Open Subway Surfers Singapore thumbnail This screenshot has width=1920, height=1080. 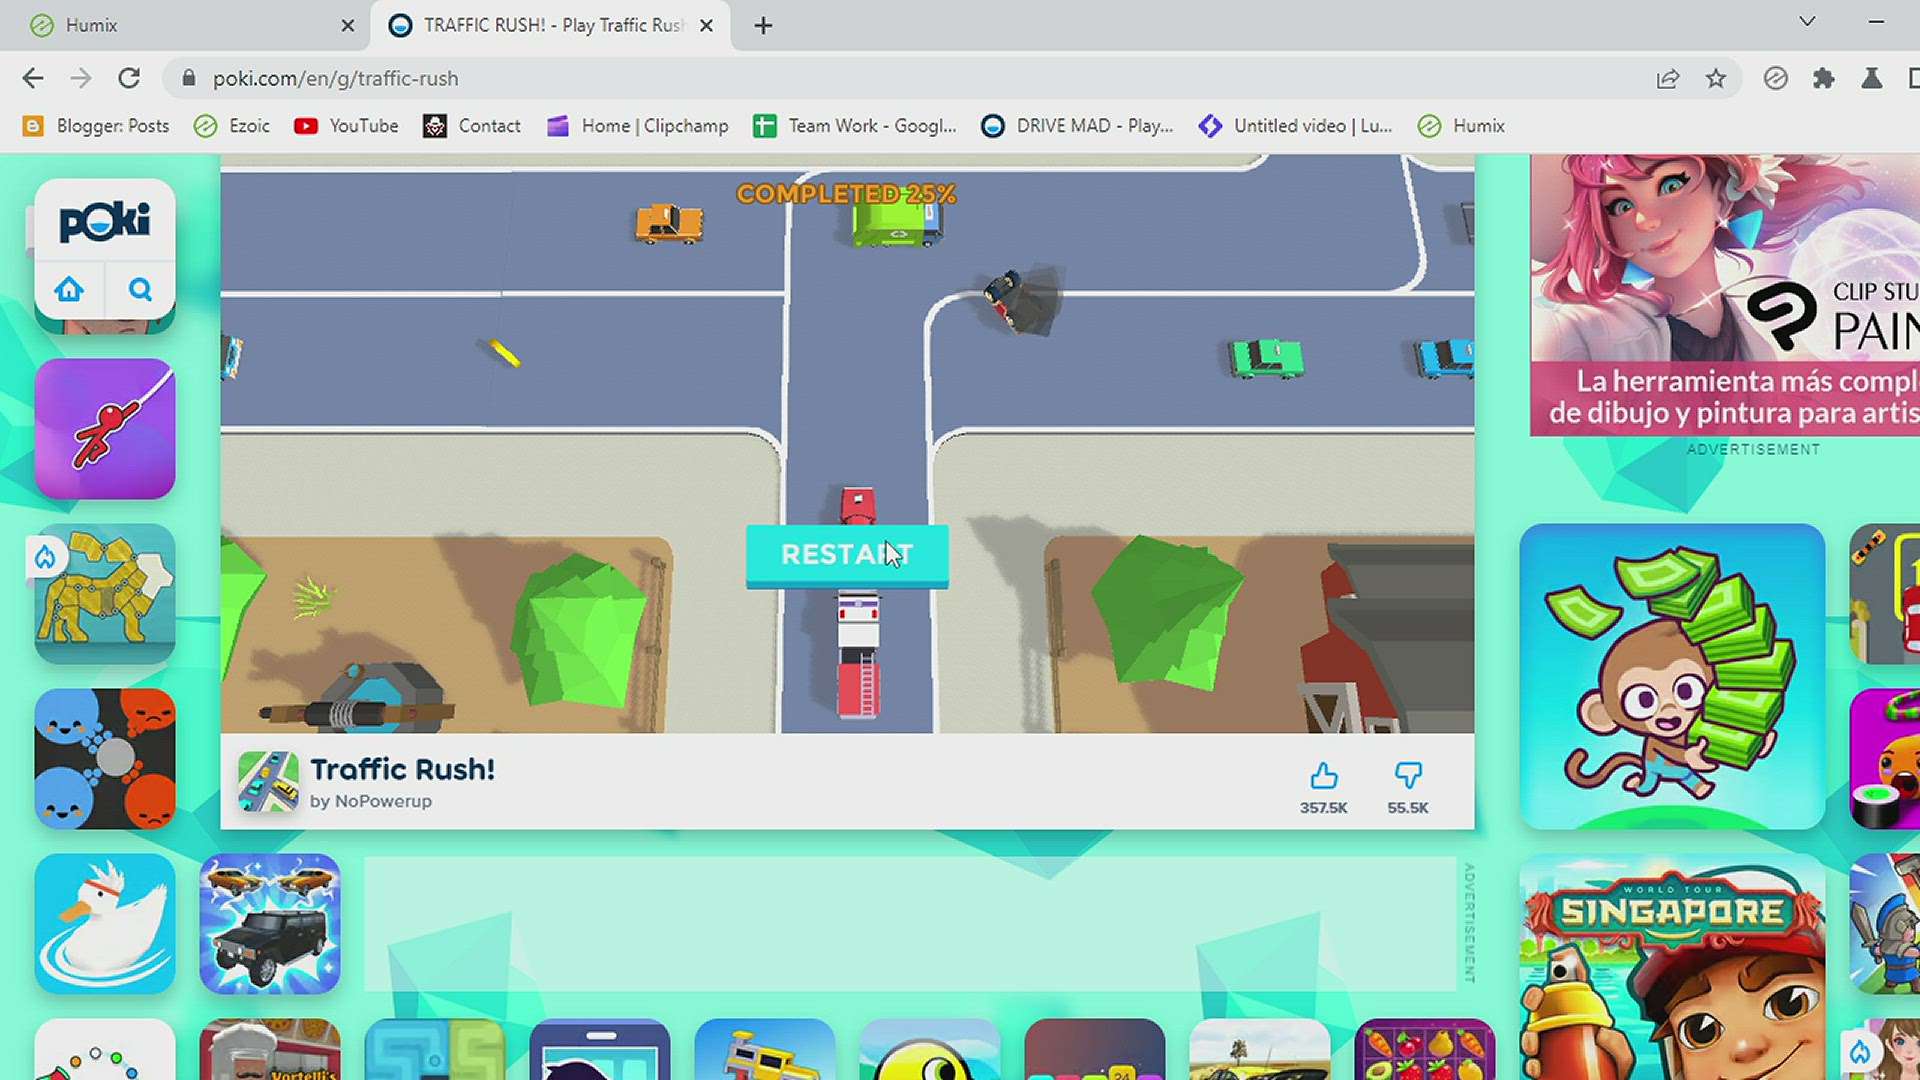(x=1672, y=967)
